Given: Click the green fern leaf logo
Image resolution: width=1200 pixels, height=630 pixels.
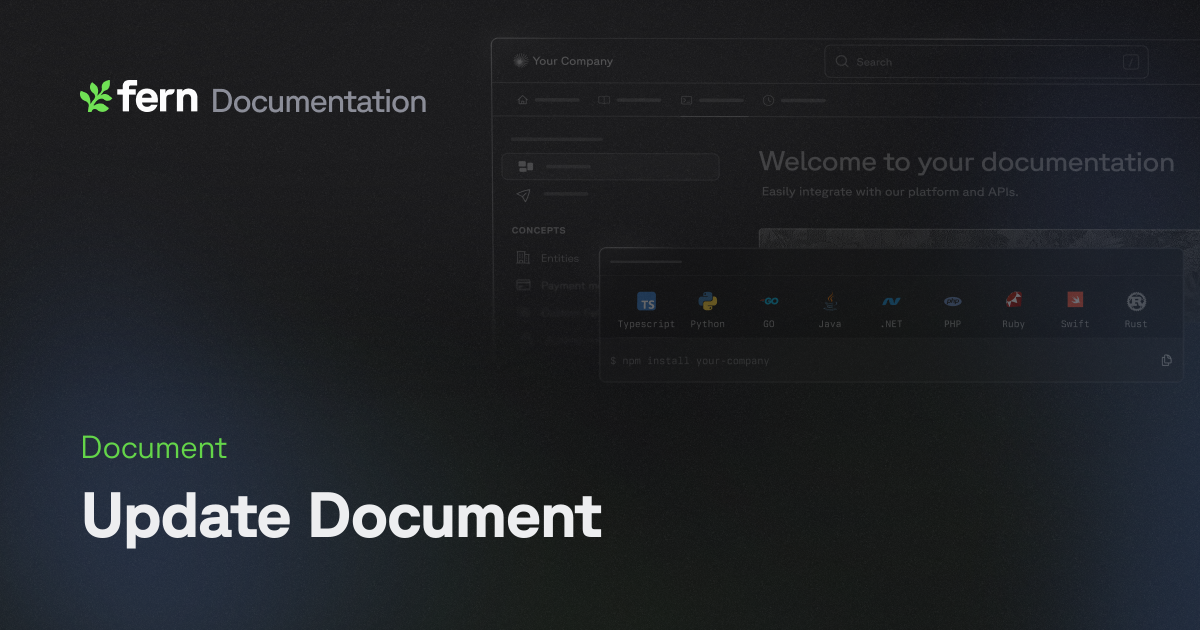Looking at the screenshot, I should pos(96,97).
